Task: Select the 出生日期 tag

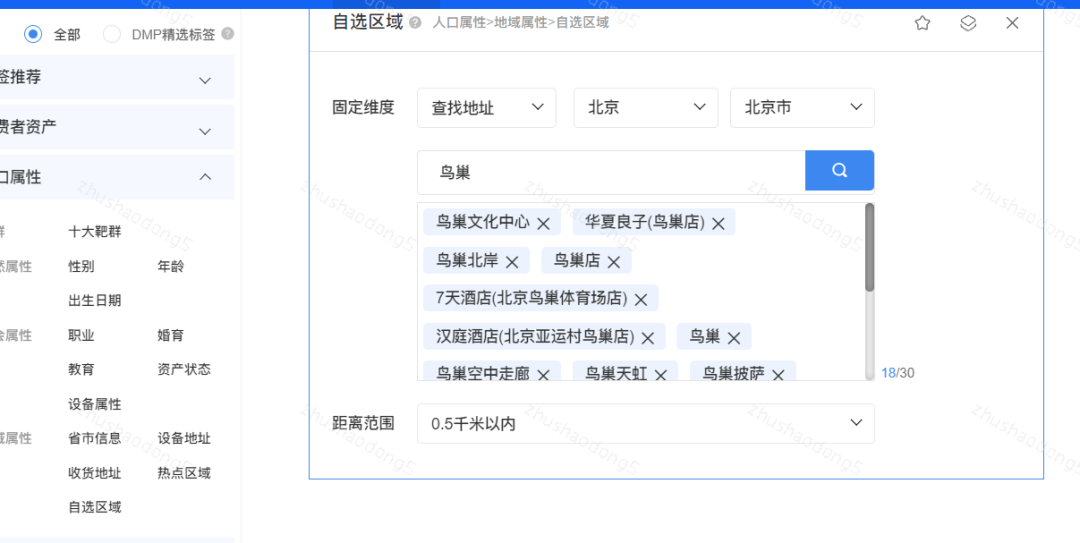Action: click(x=94, y=300)
